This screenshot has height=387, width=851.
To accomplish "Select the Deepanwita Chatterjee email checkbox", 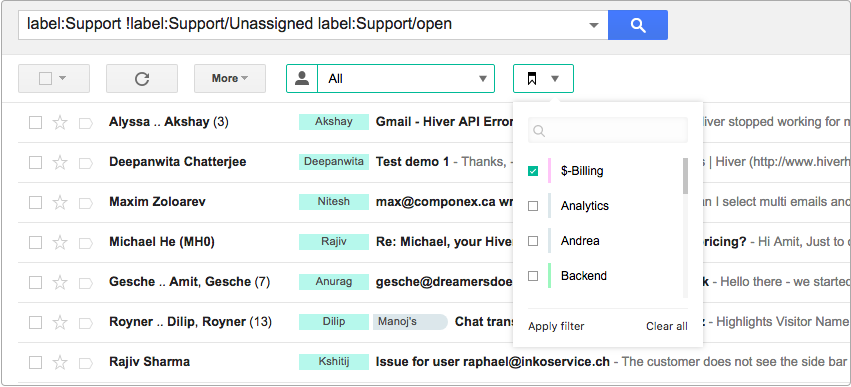I will pyautogui.click(x=35, y=162).
